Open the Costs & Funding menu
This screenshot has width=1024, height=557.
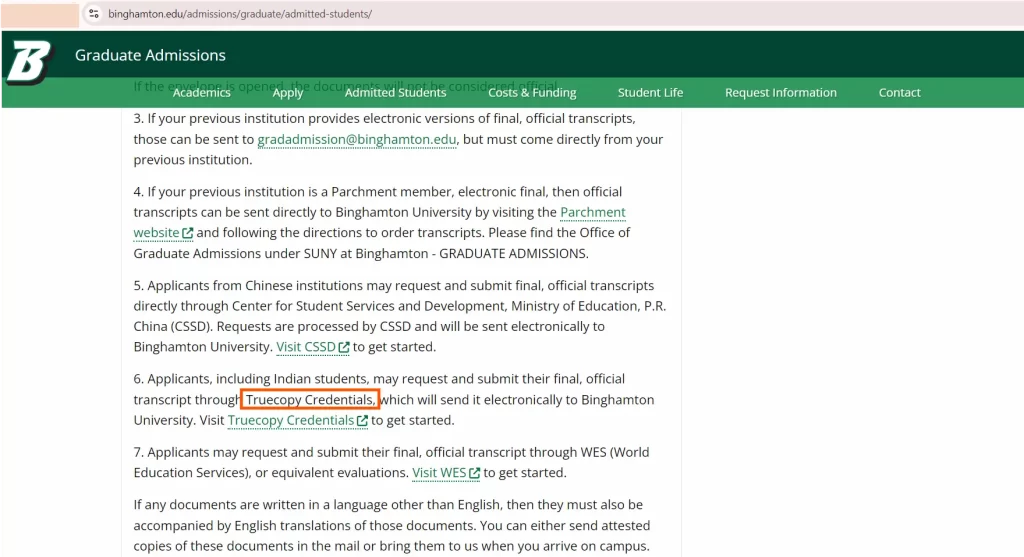point(532,93)
